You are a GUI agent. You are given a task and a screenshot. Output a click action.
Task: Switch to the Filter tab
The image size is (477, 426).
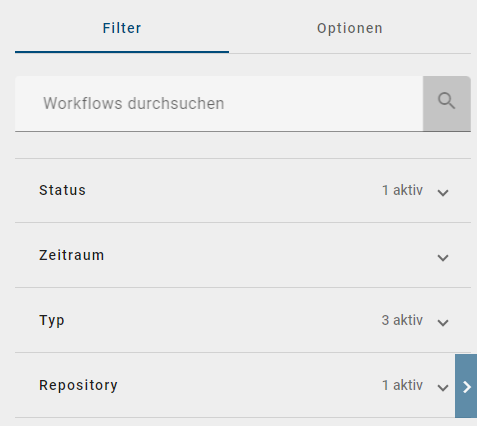pyautogui.click(x=122, y=28)
